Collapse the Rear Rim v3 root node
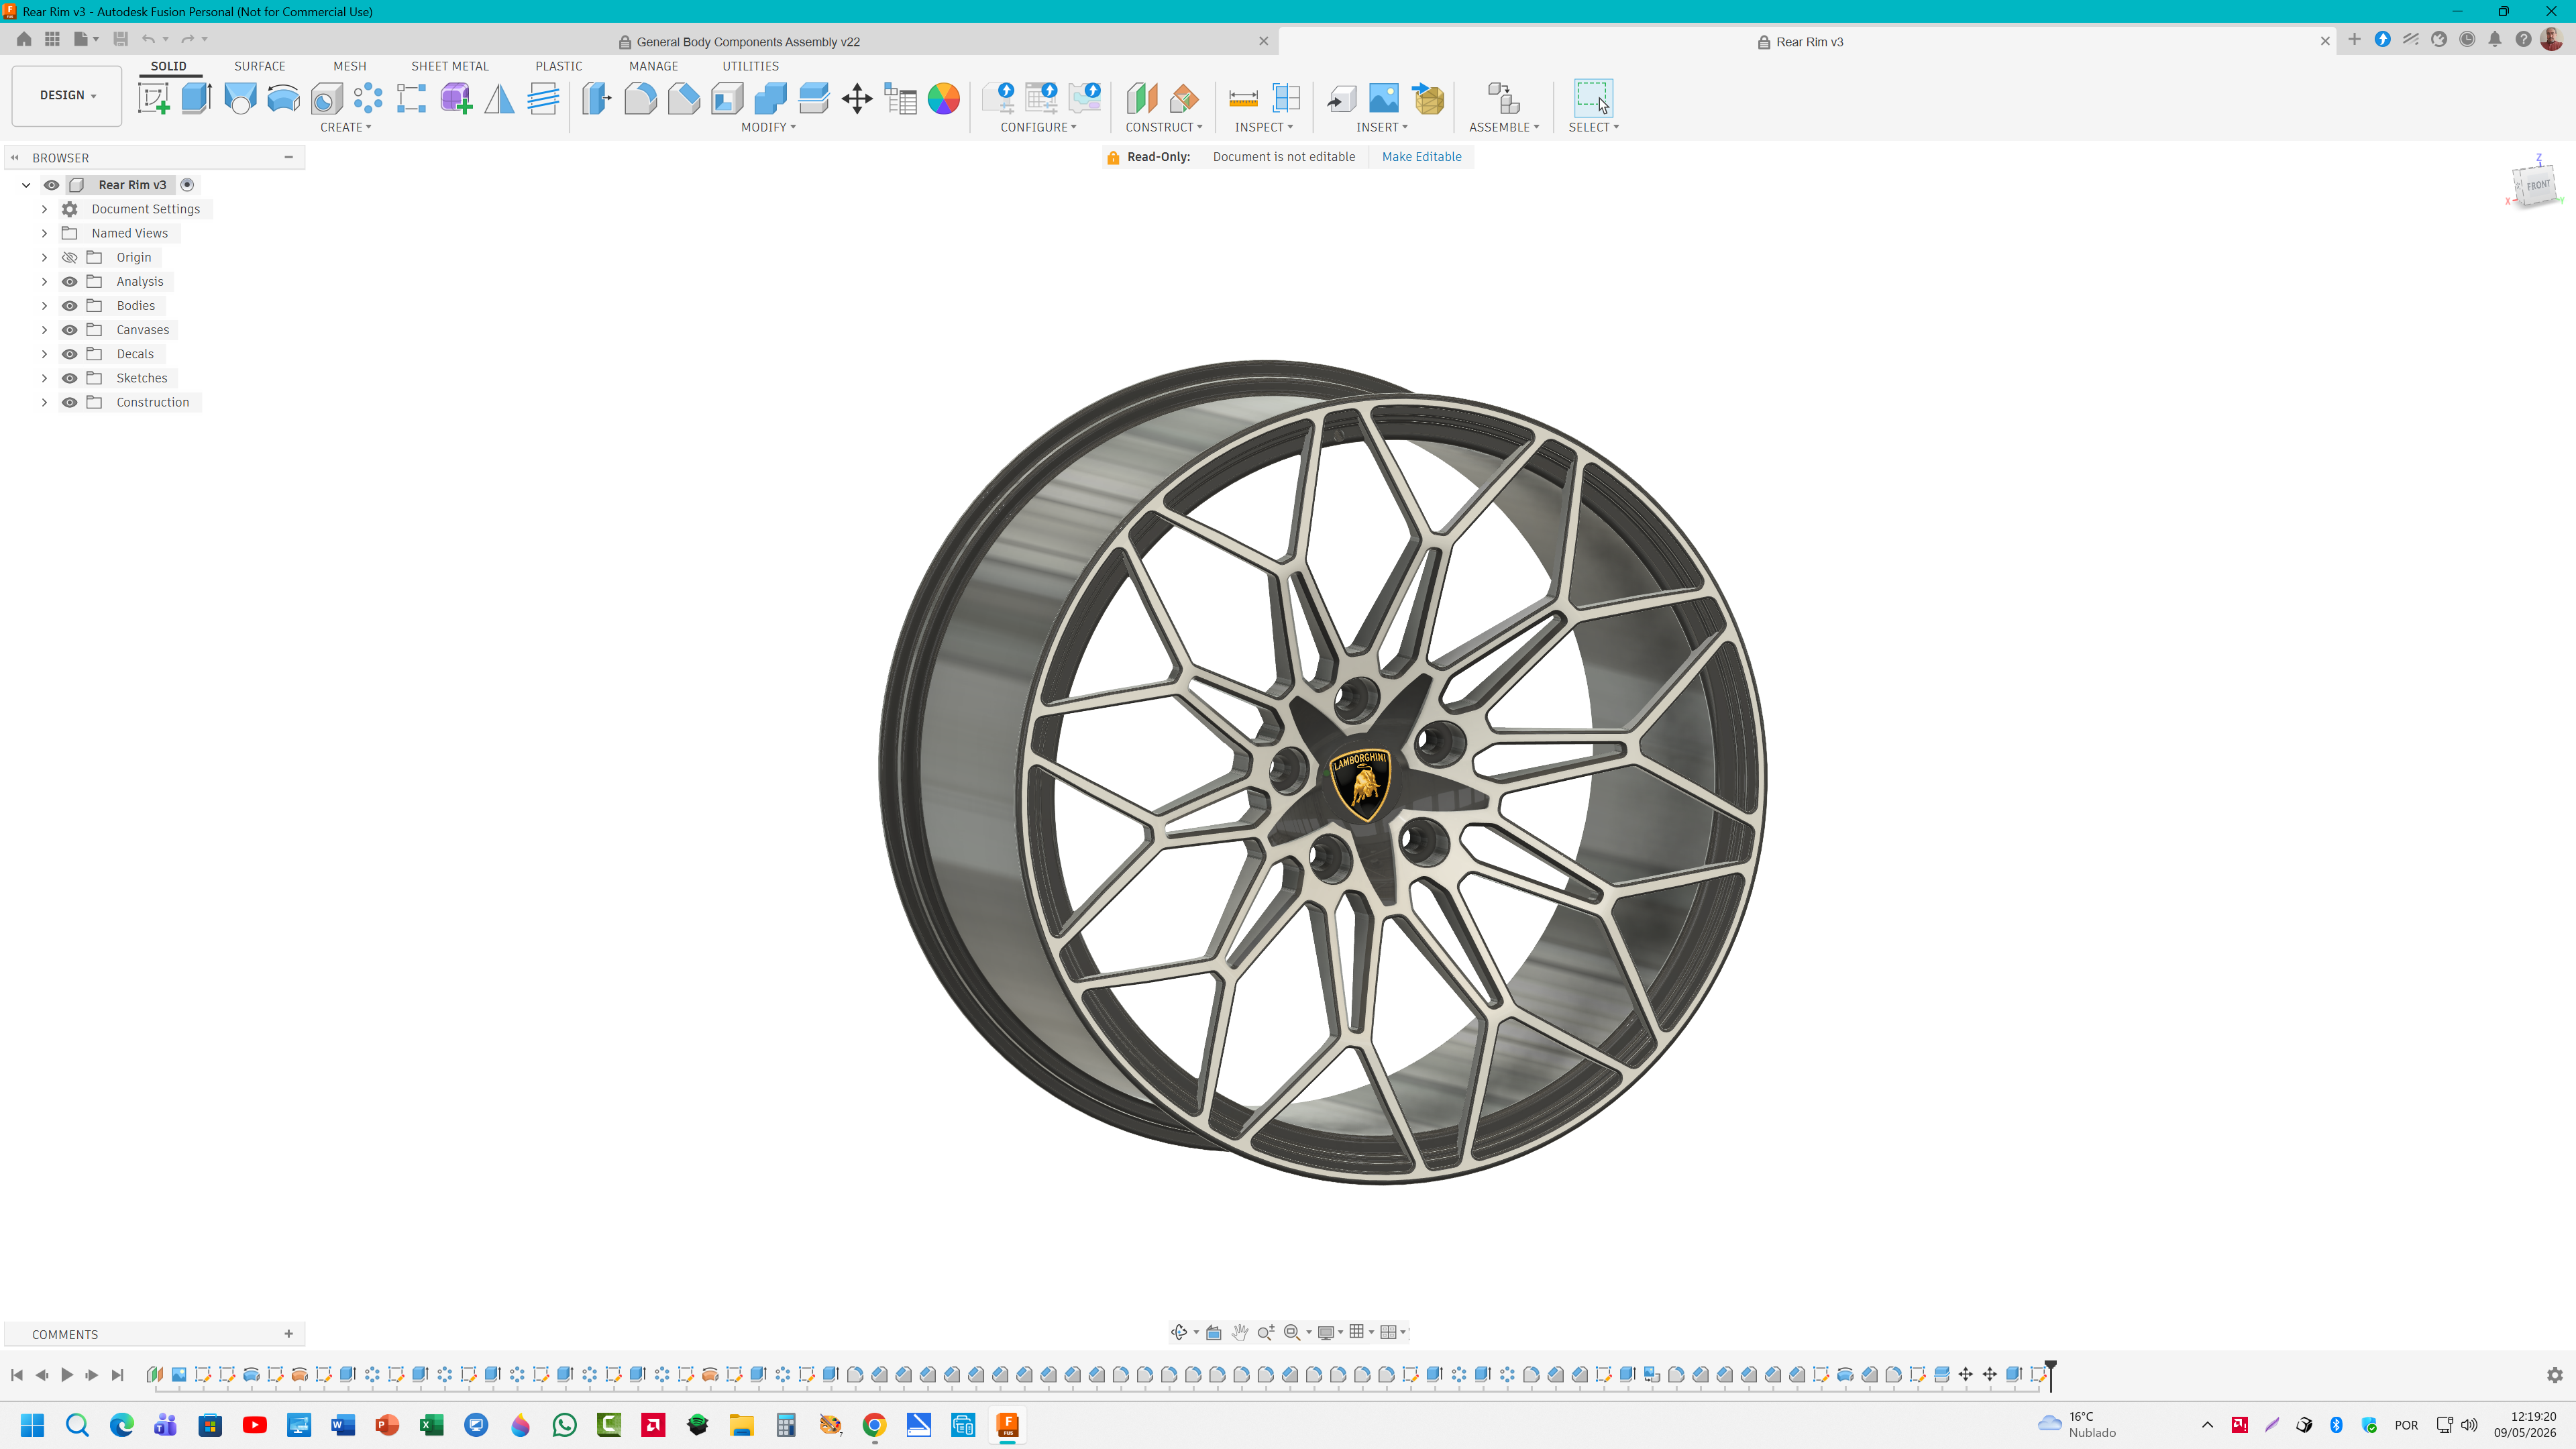The image size is (2576, 1449). [26, 185]
